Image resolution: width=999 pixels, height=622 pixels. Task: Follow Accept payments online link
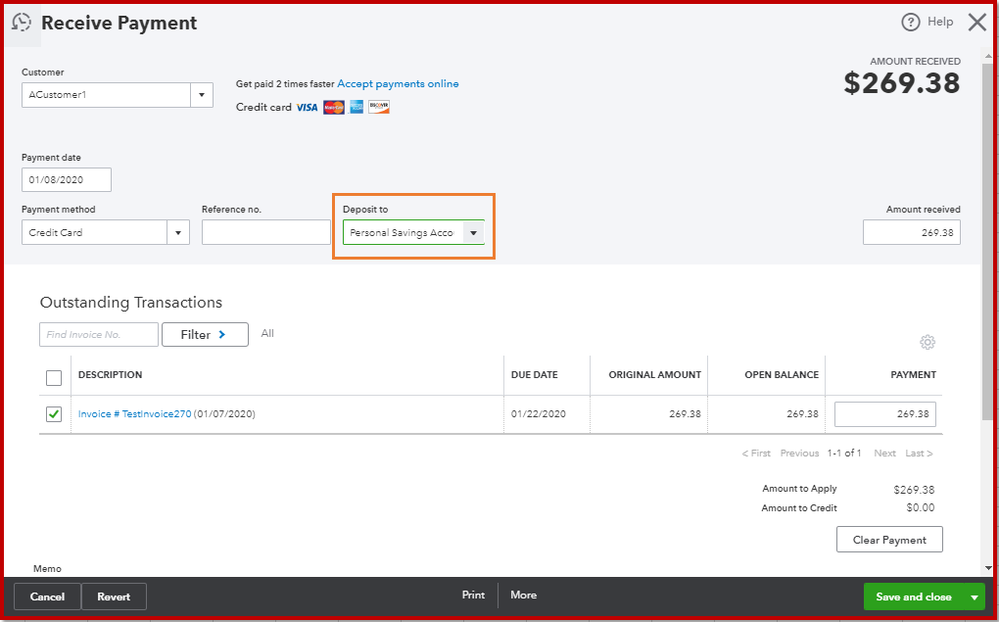[398, 83]
